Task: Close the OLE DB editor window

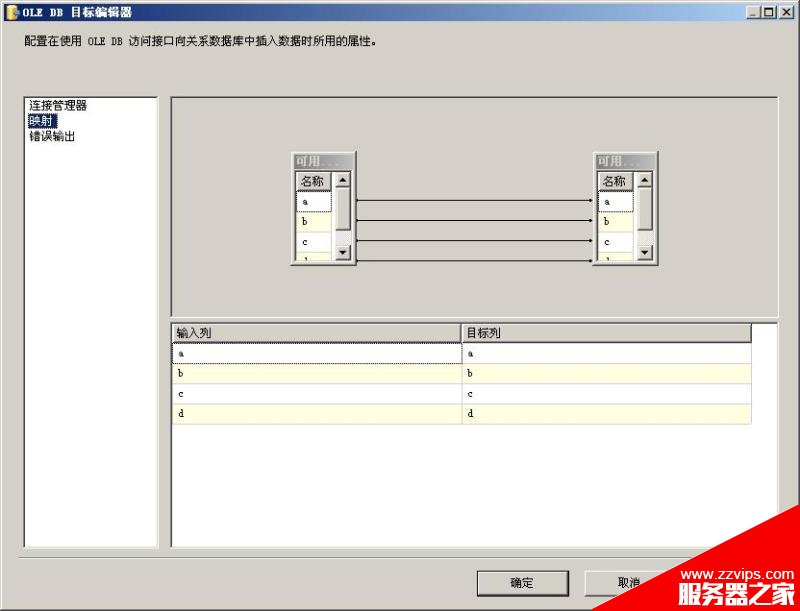Action: pos(786,12)
